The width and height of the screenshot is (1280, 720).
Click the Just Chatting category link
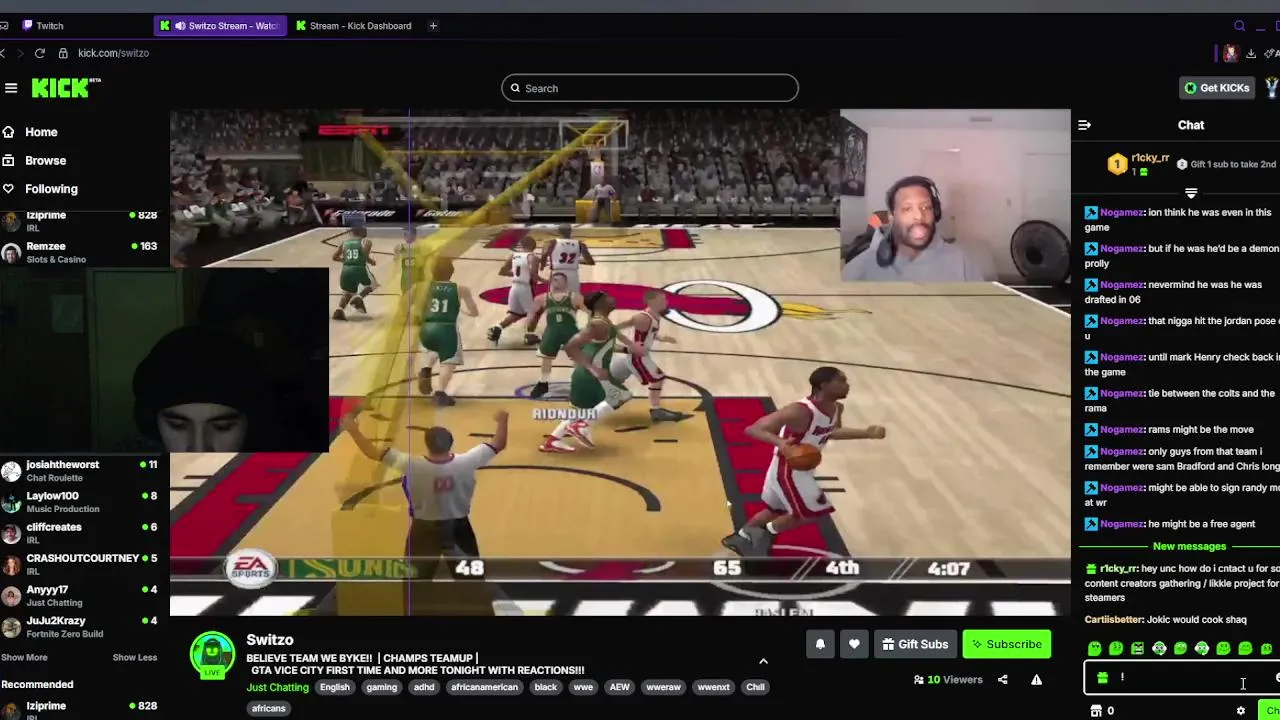277,688
